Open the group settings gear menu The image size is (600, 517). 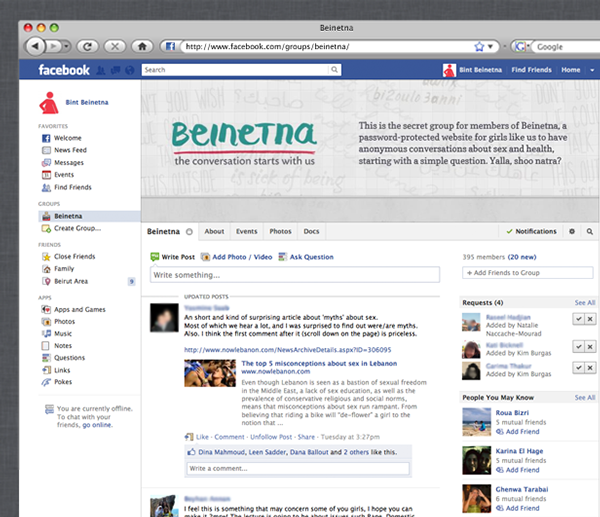click(572, 231)
